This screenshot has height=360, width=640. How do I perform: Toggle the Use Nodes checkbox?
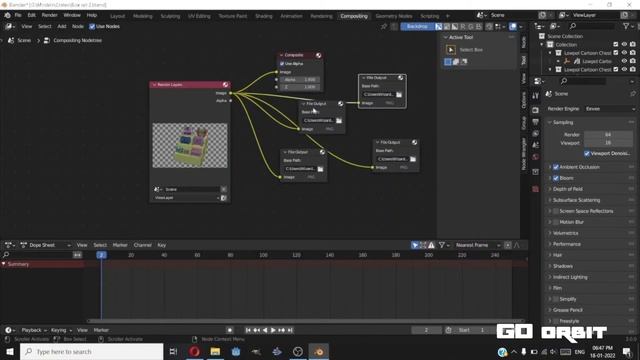pyautogui.click(x=92, y=27)
